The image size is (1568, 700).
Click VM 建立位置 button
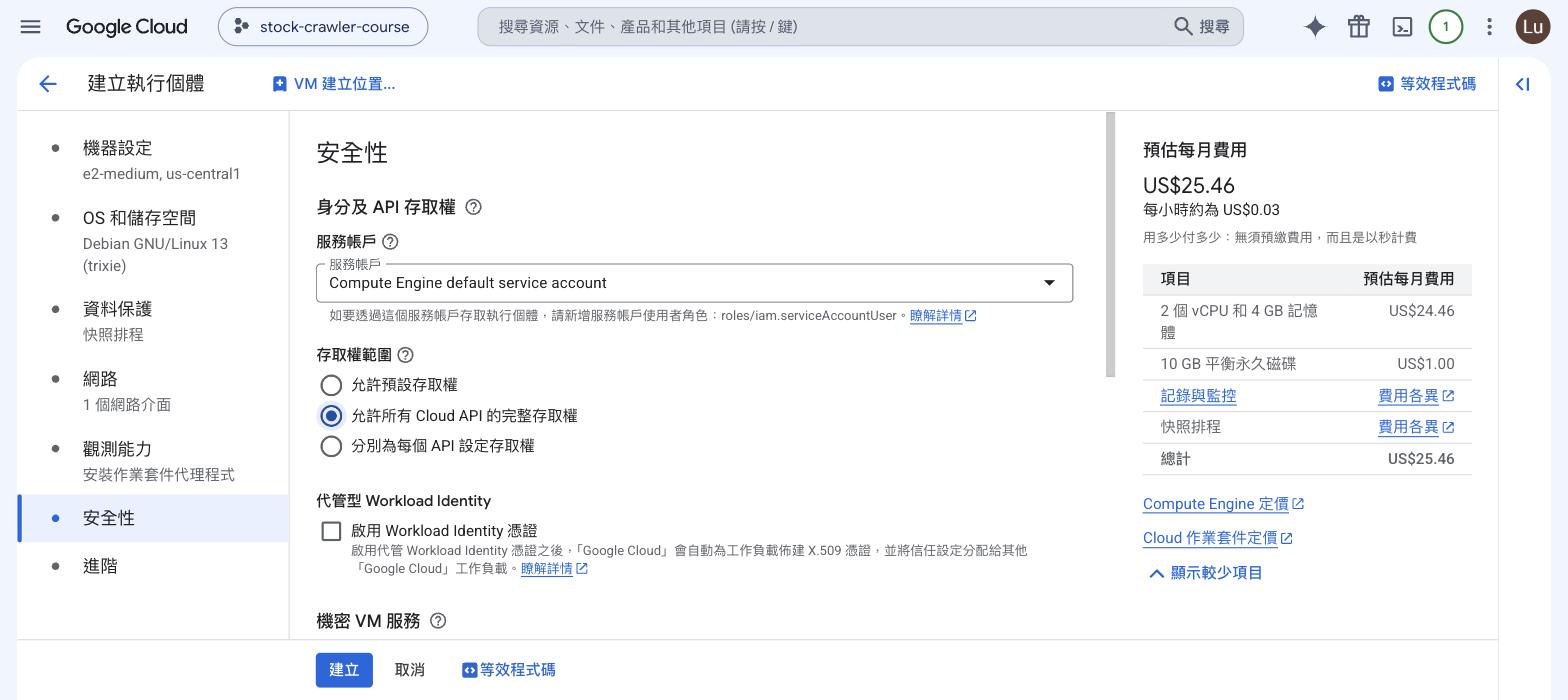coord(334,84)
